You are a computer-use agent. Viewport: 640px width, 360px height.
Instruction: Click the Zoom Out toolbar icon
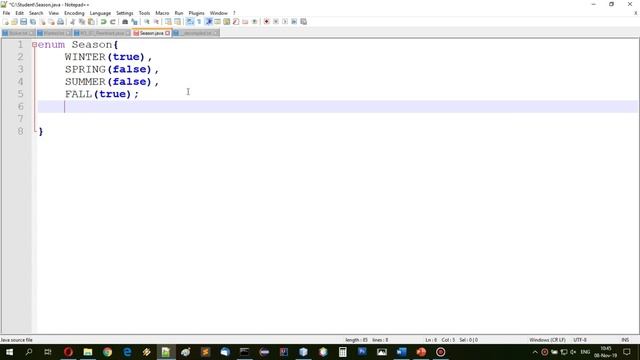coord(156,22)
